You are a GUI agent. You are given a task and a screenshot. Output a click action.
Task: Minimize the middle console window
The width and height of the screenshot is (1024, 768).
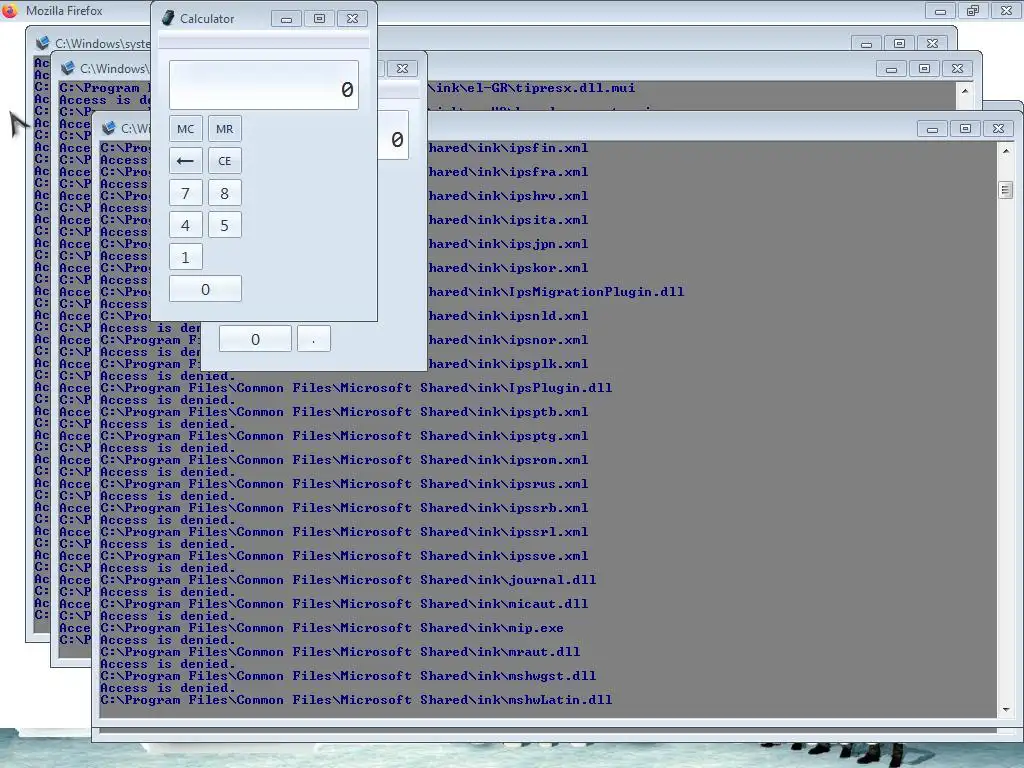891,69
